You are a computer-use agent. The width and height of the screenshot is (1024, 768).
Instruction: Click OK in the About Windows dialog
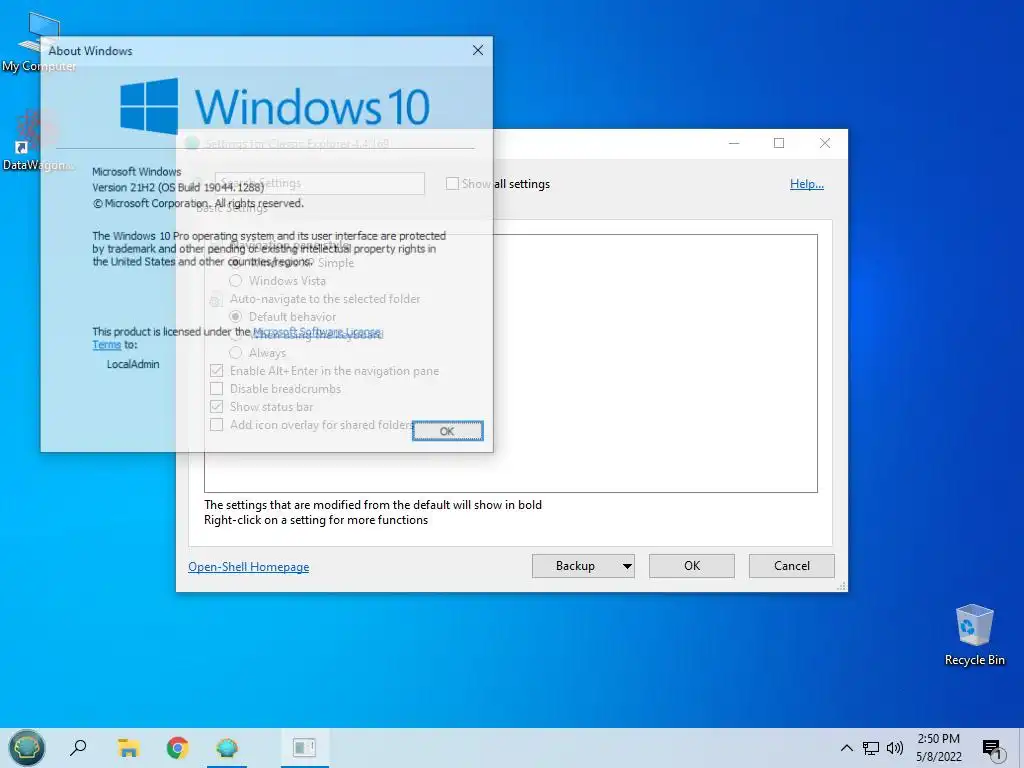click(x=447, y=431)
